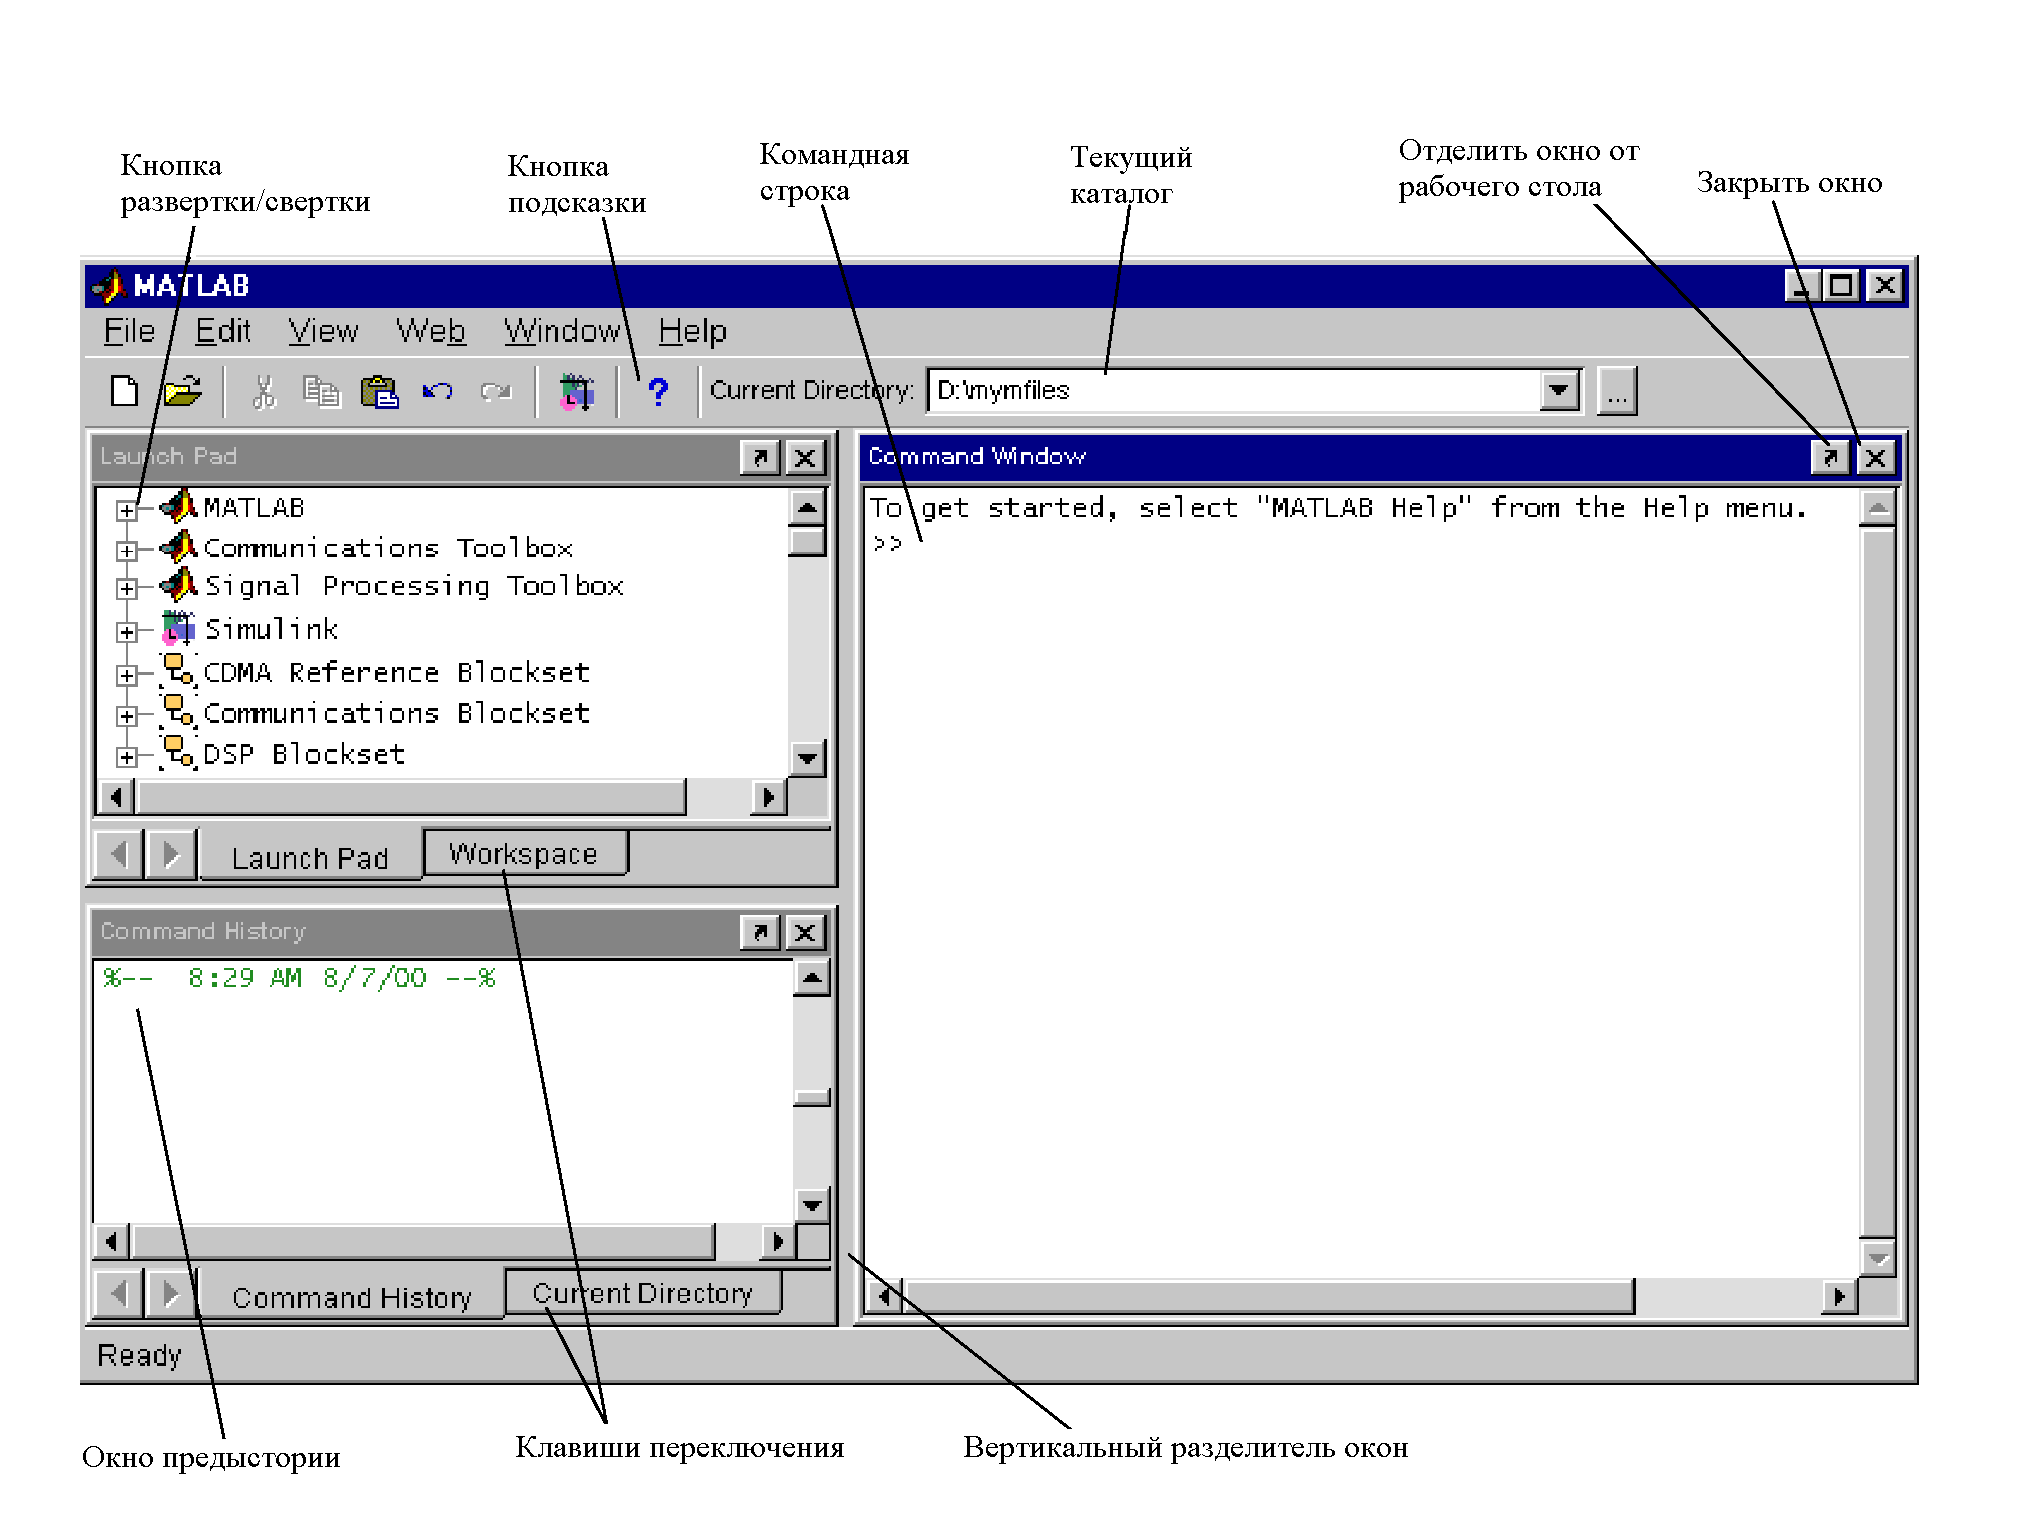
Task: Click the Open file folder icon
Action: [x=183, y=391]
